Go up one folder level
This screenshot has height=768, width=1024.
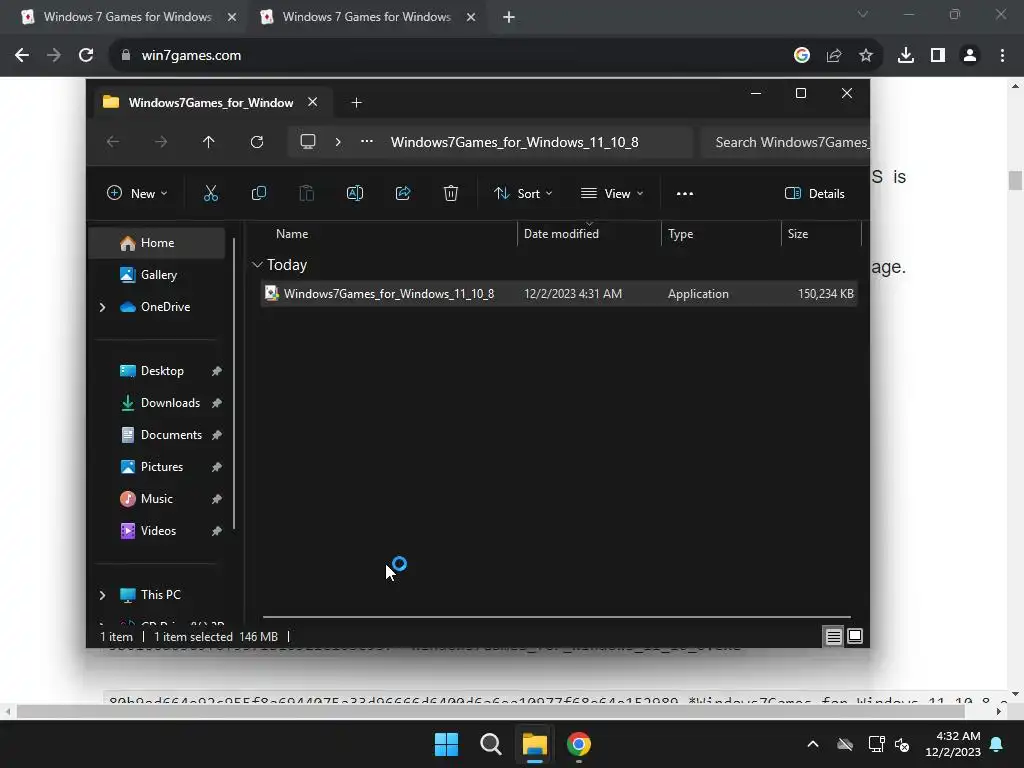pos(208,142)
